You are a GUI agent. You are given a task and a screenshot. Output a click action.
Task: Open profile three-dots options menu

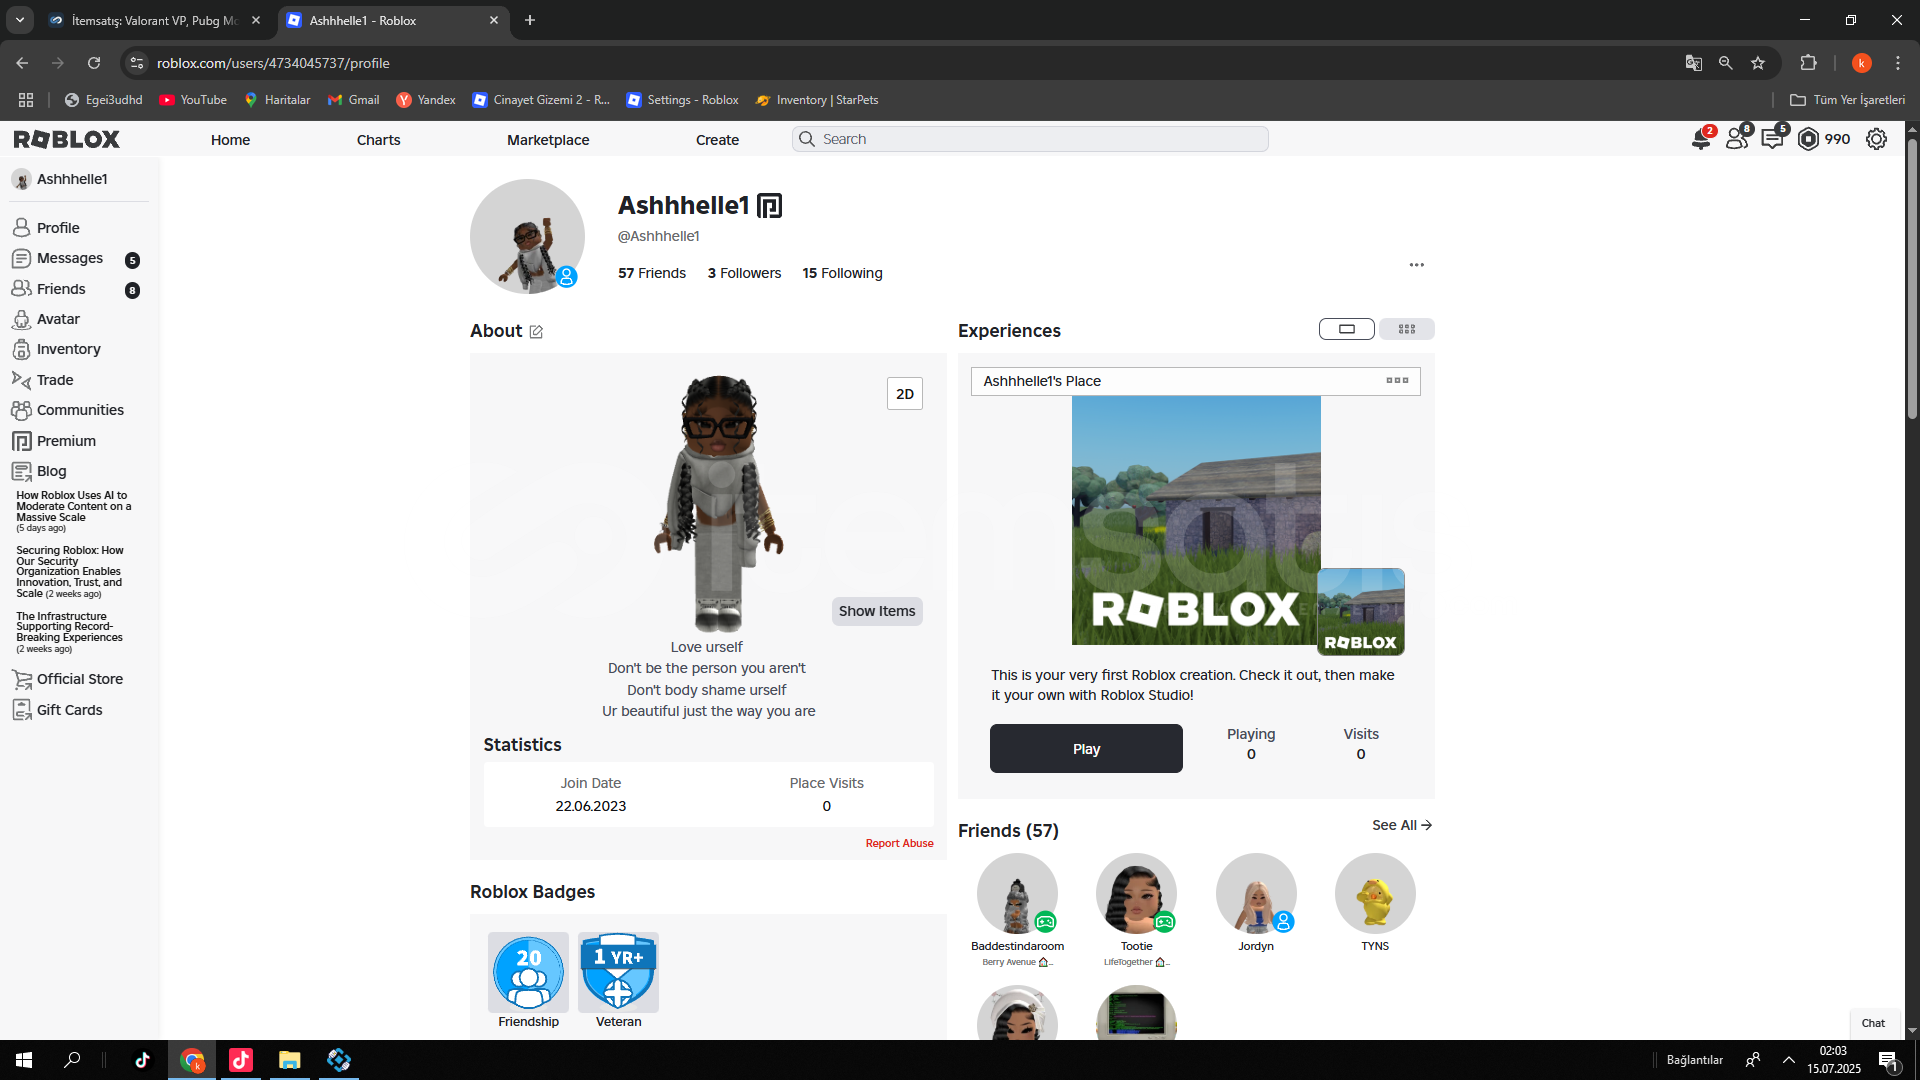[x=1417, y=265]
